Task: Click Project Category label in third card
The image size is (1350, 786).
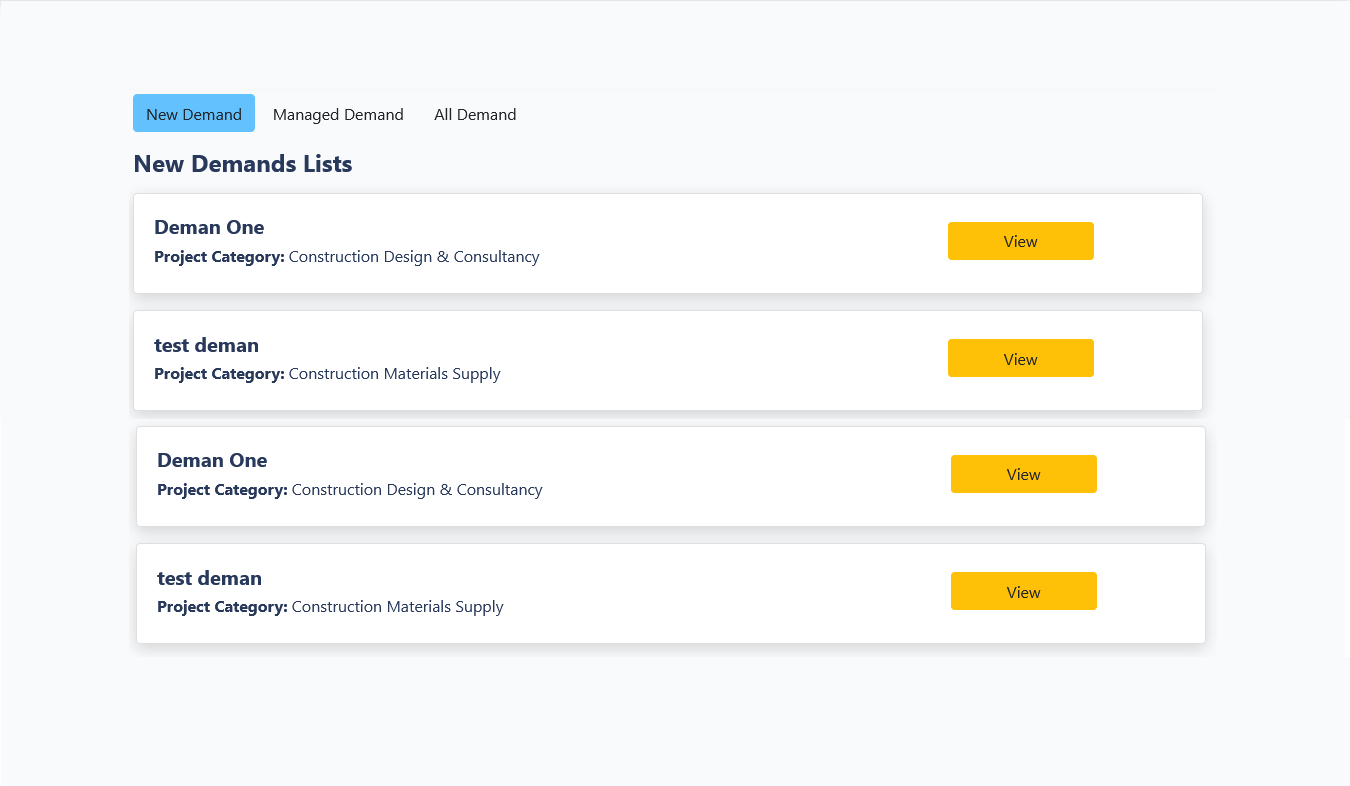Action: tap(222, 490)
